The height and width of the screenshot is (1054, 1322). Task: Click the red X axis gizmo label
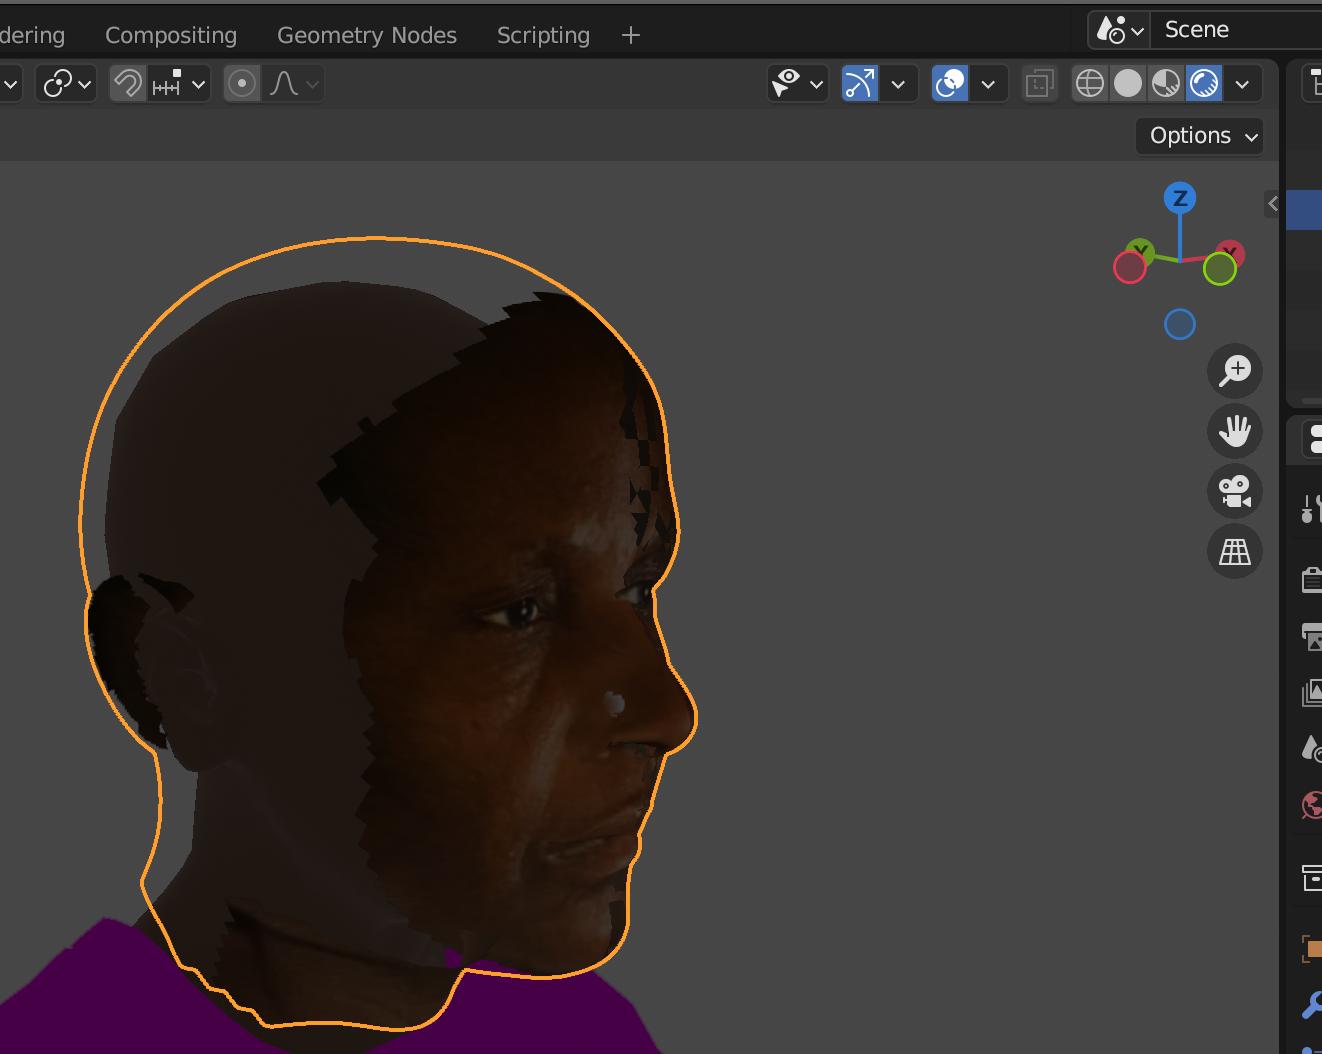click(1231, 250)
